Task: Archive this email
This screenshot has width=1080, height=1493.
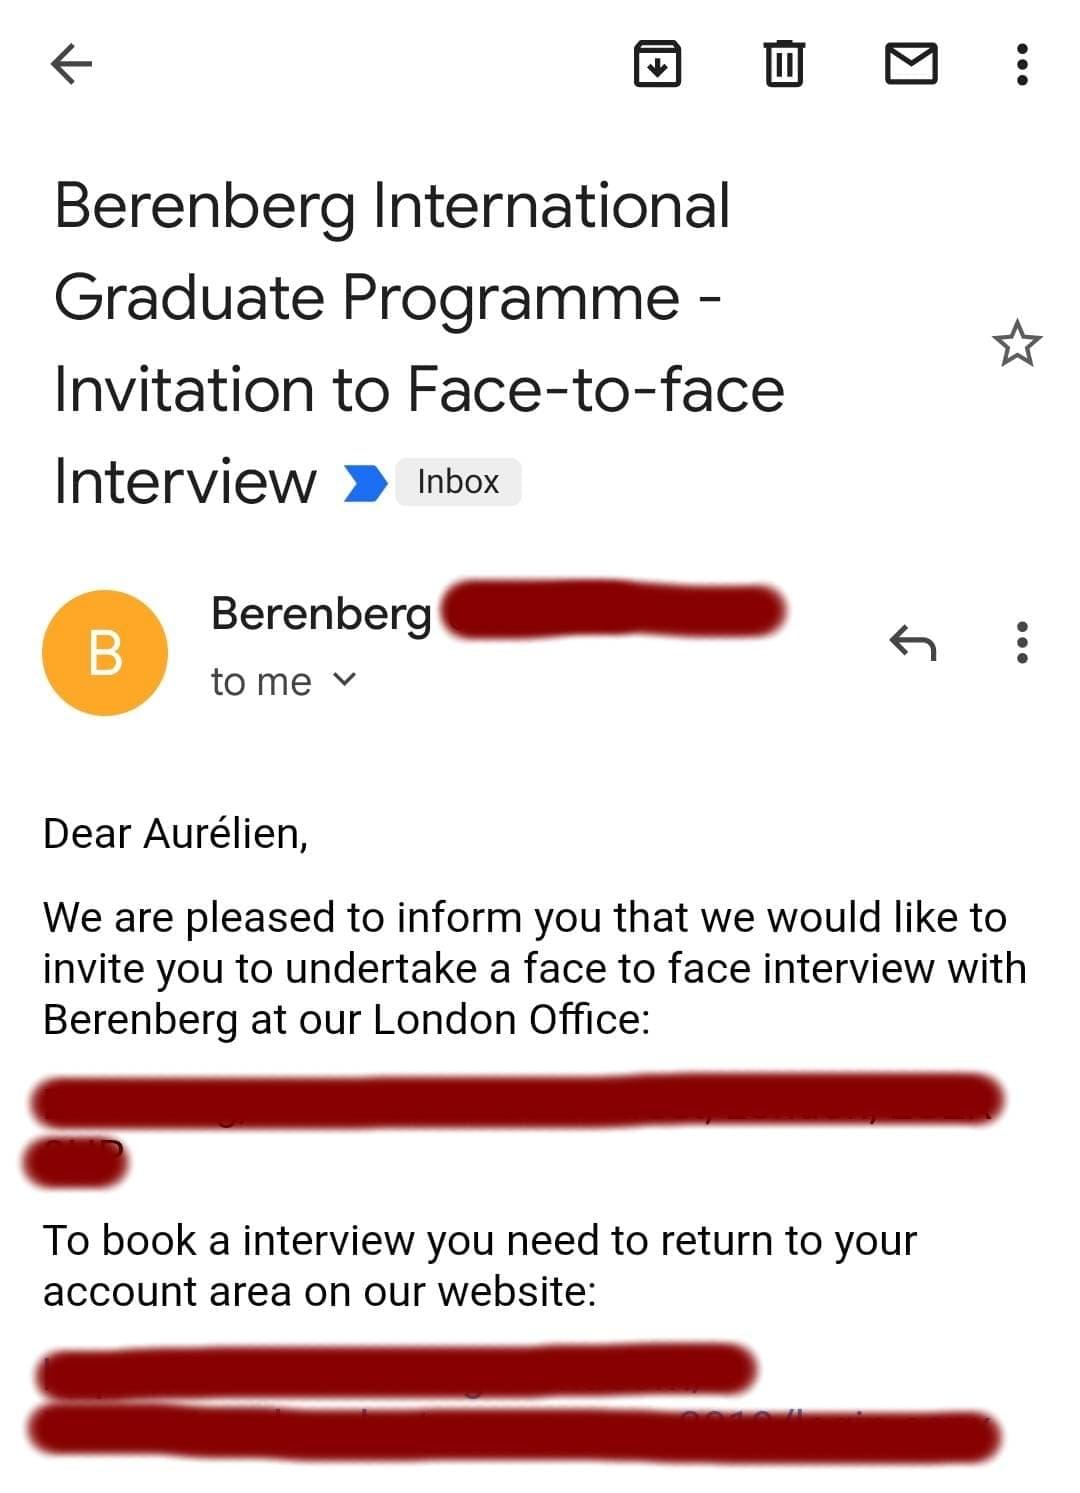Action: click(657, 65)
